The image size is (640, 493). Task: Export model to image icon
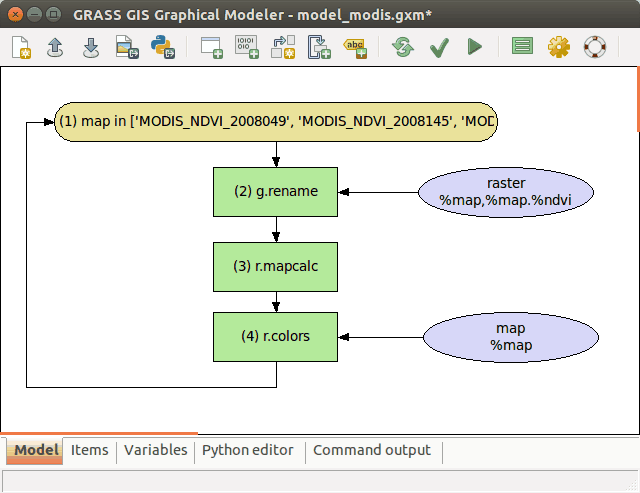click(125, 47)
